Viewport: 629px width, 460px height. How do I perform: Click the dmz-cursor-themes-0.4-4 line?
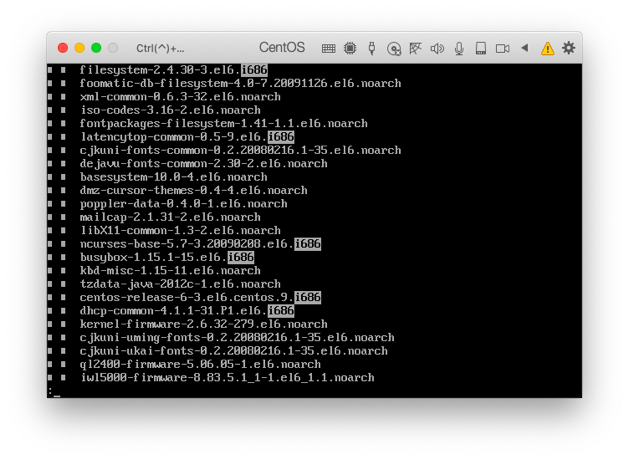coord(193,190)
